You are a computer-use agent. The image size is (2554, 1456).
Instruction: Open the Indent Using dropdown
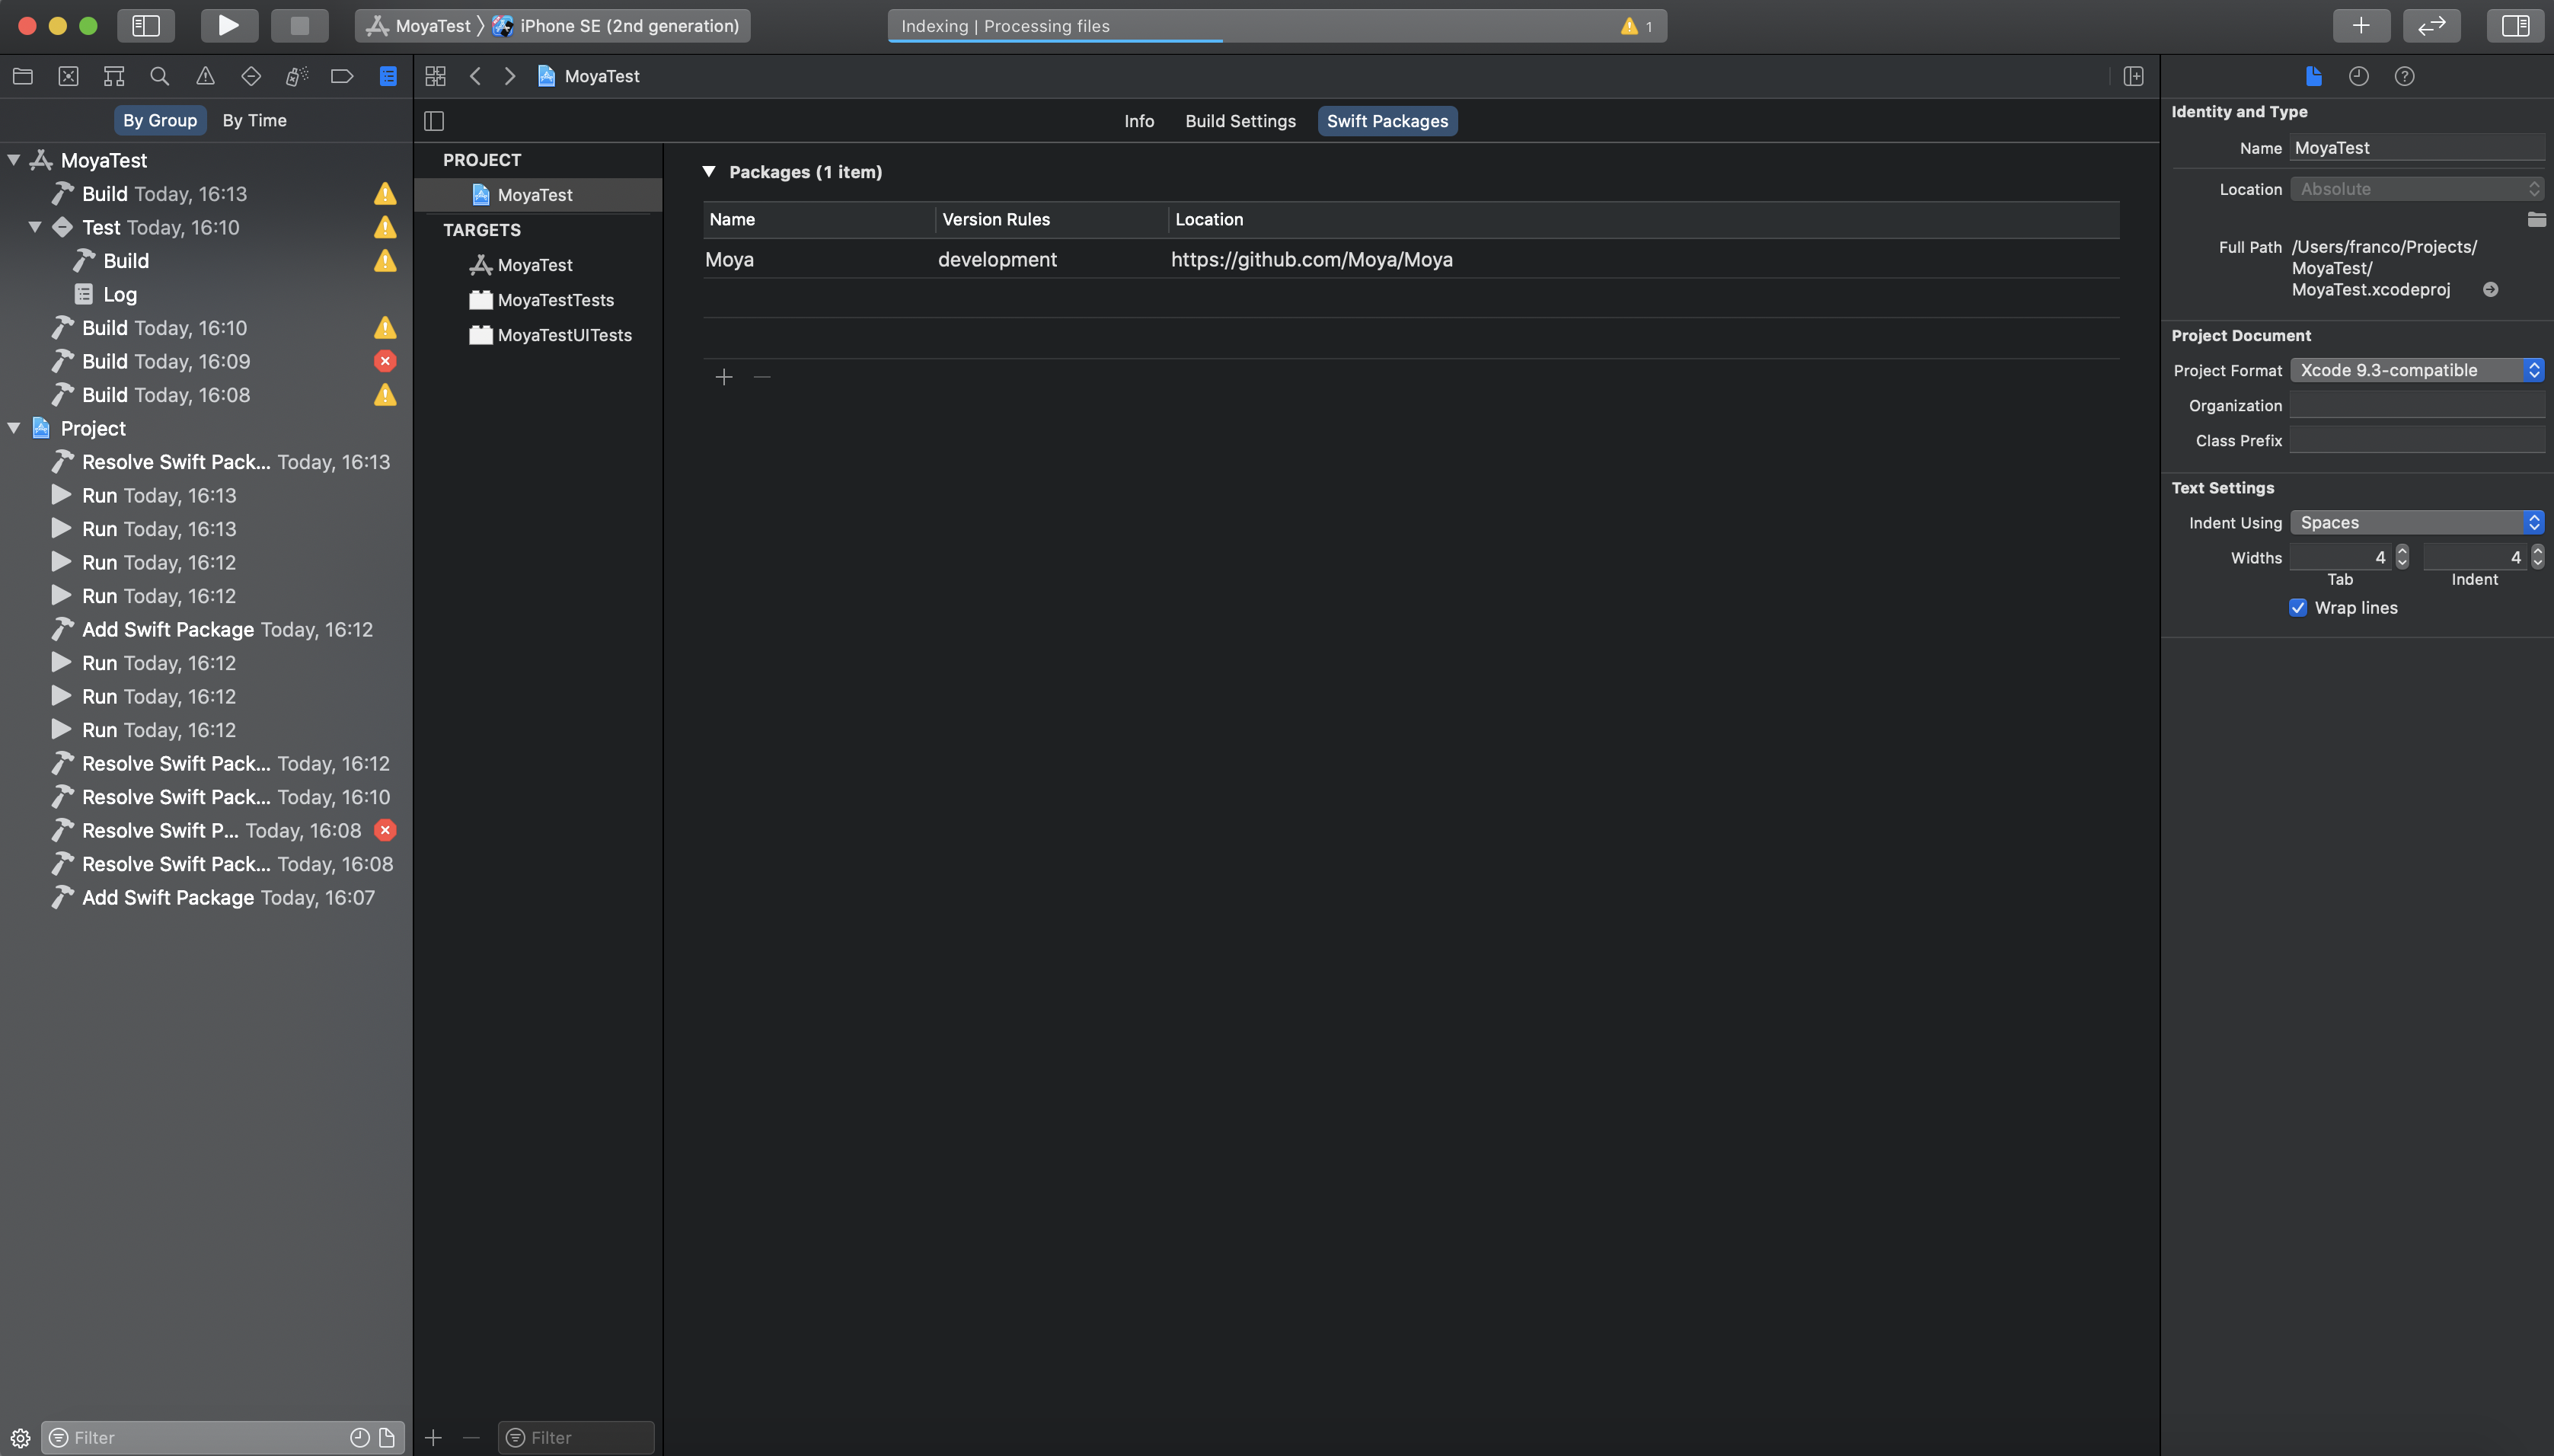click(x=2416, y=522)
